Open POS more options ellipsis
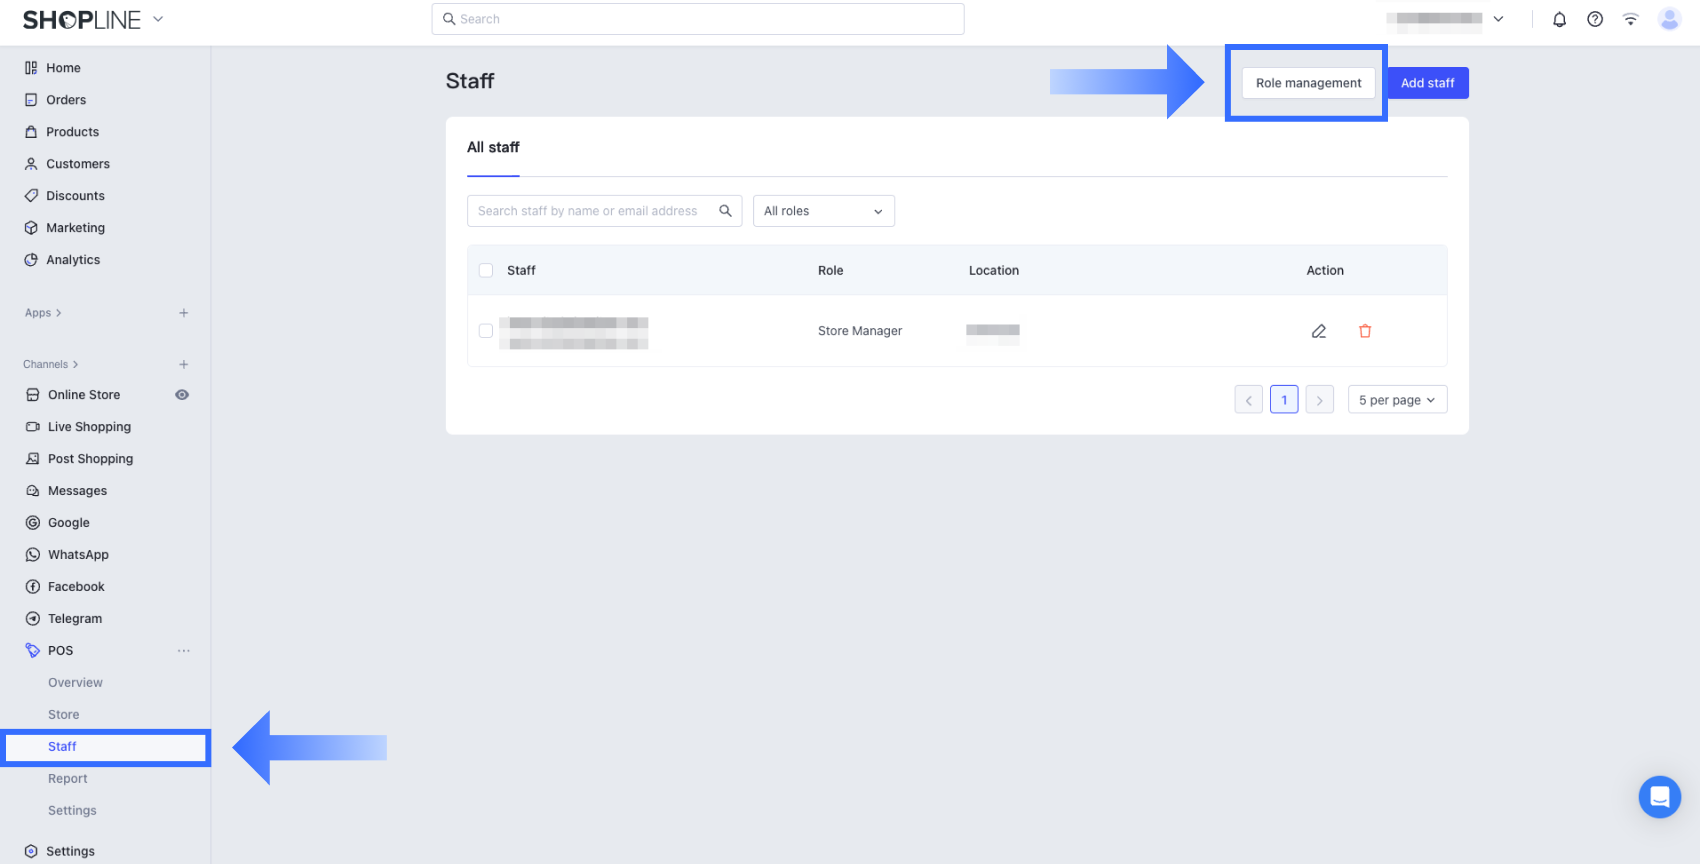Image resolution: width=1700 pixels, height=864 pixels. (184, 651)
